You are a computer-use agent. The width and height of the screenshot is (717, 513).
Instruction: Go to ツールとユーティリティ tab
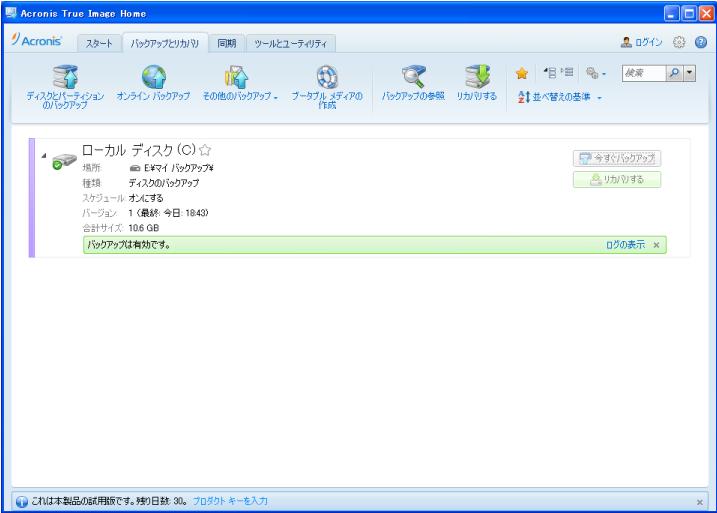click(291, 44)
